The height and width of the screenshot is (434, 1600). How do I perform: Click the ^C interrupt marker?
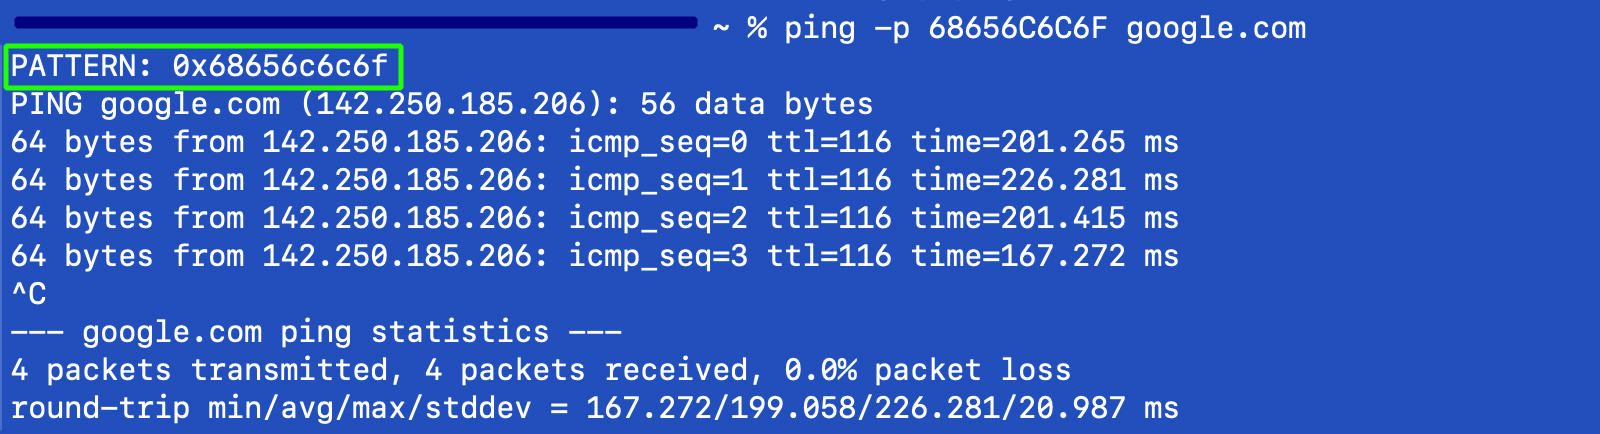click(29, 295)
